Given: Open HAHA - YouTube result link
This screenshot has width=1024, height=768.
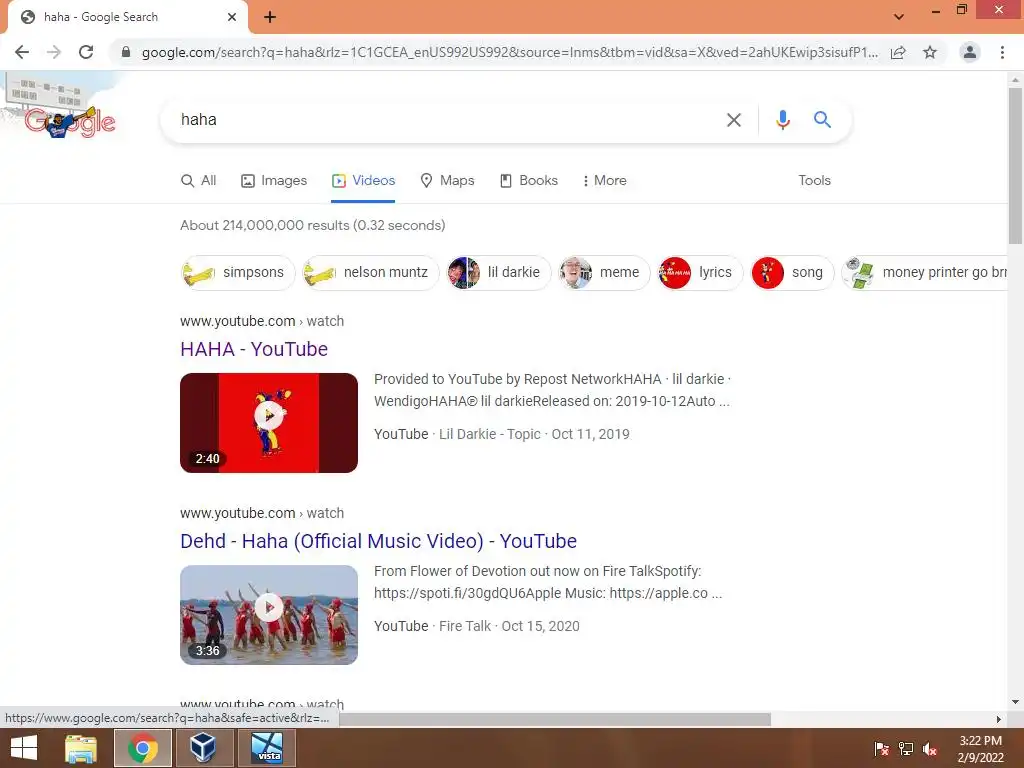Looking at the screenshot, I should pos(254,349).
